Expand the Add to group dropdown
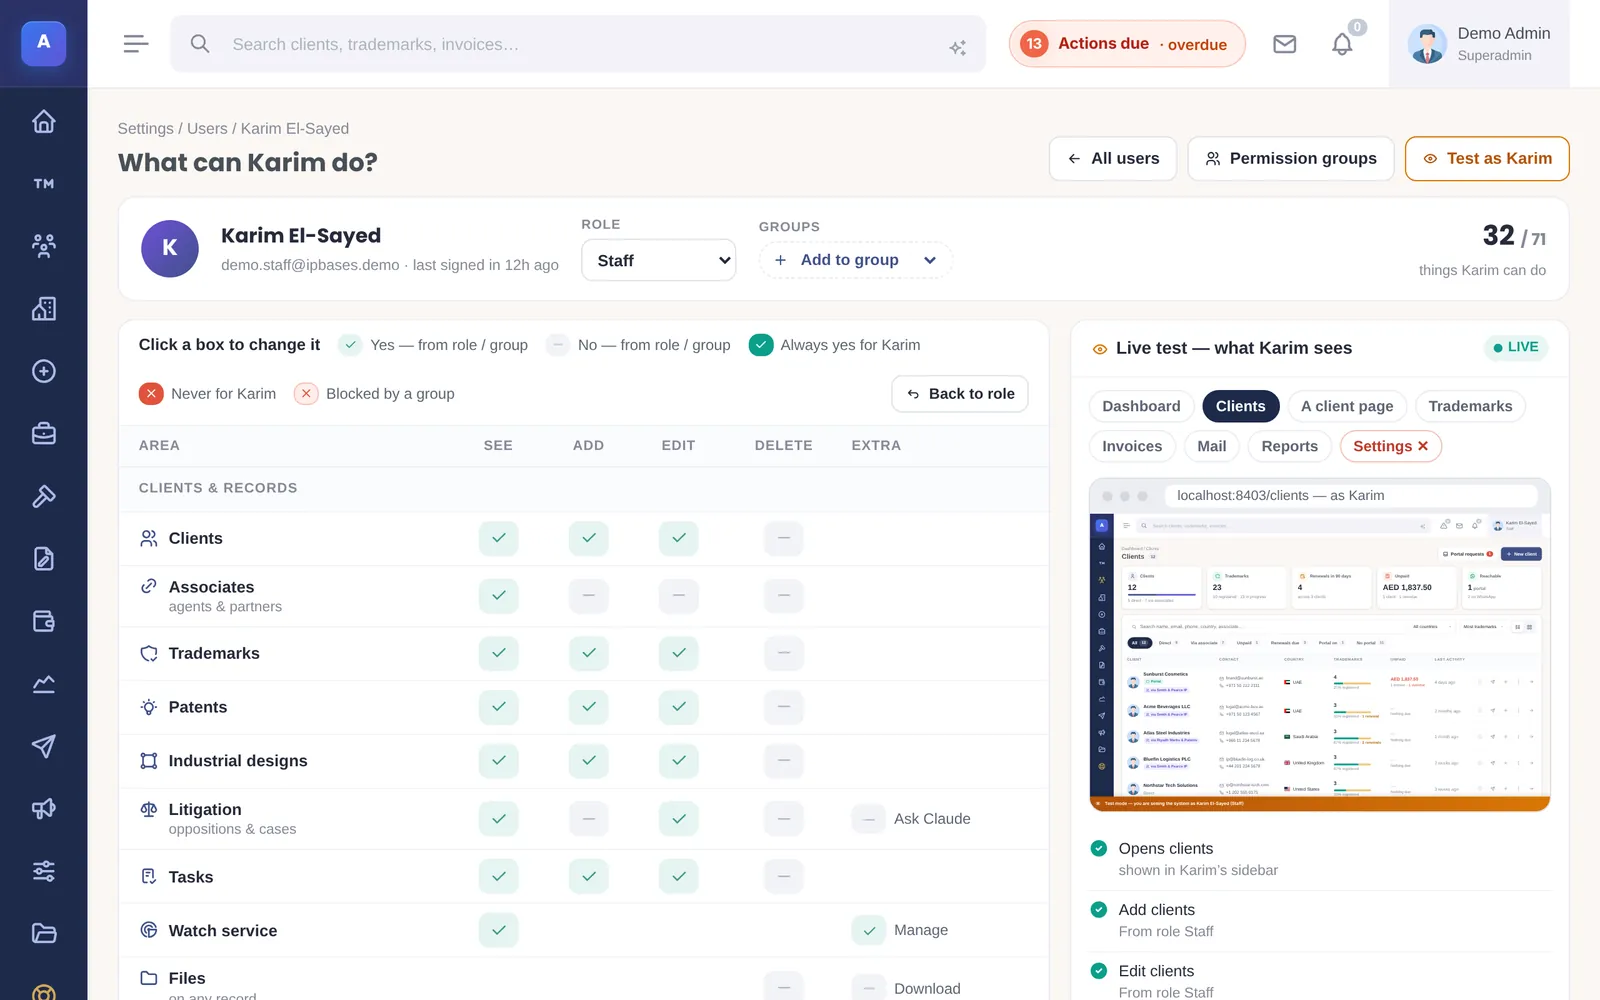Screen dimensions: 1600x1000 [x=856, y=260]
